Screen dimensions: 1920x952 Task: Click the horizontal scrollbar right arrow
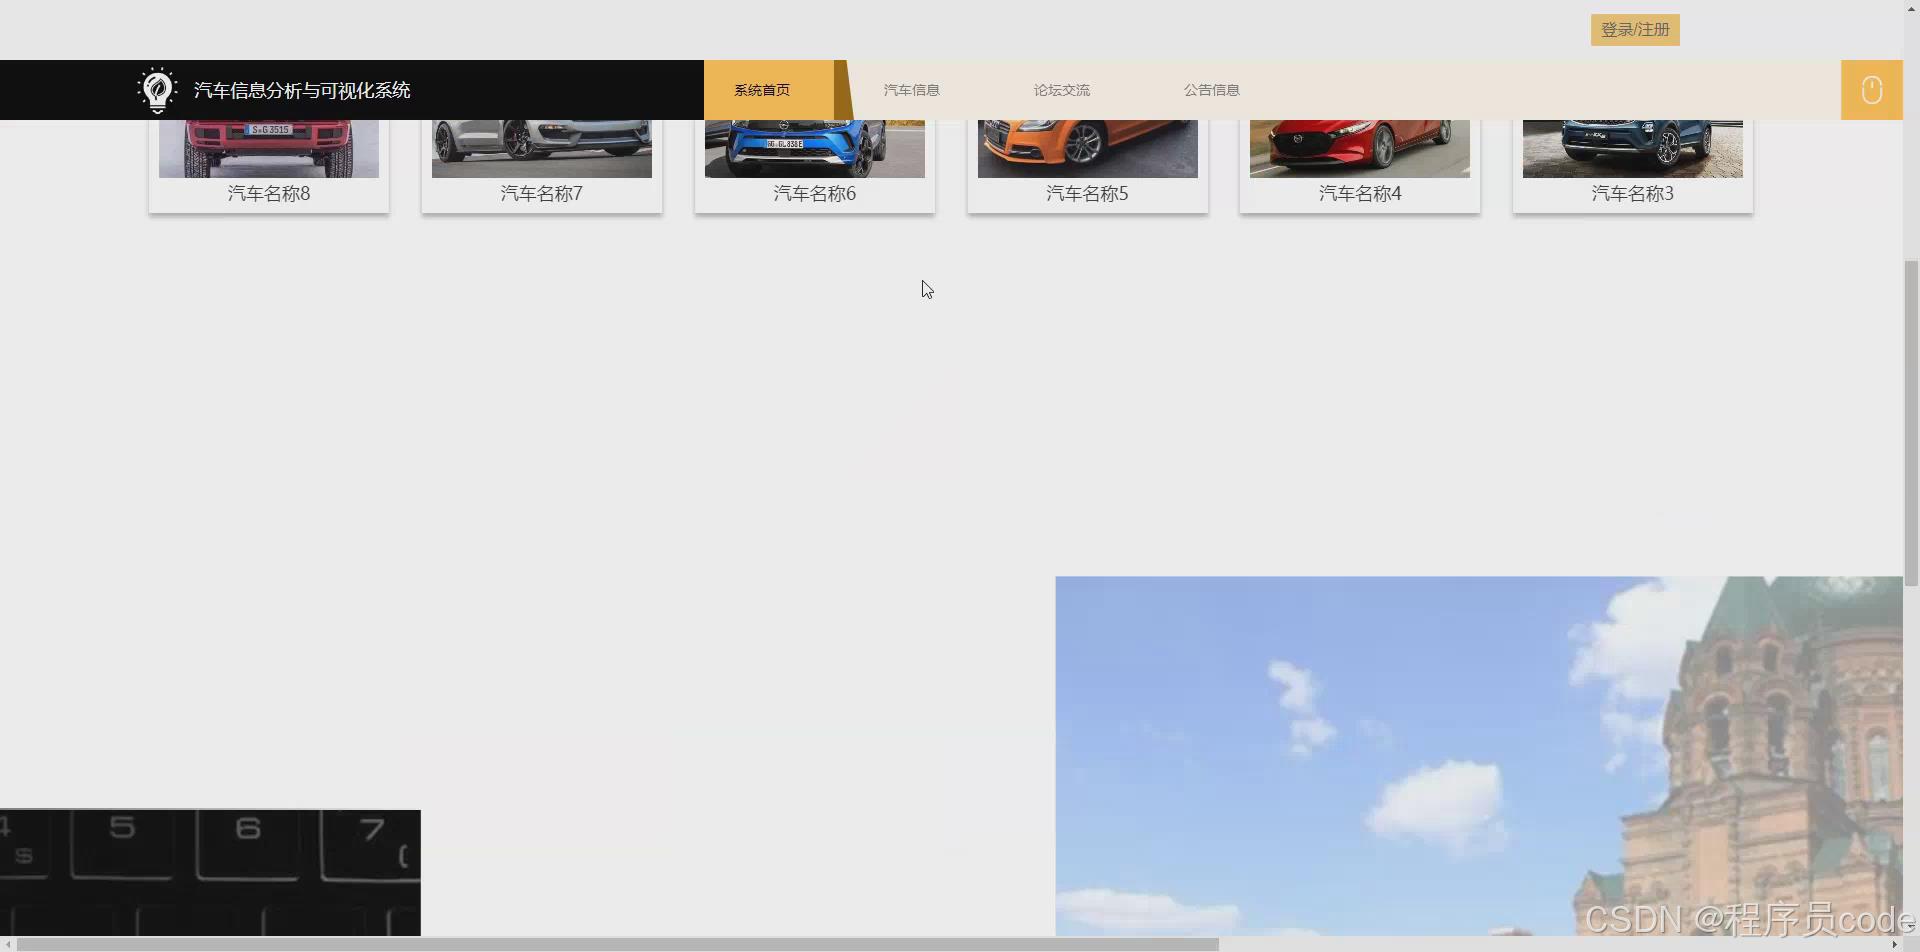pyautogui.click(x=1894, y=944)
